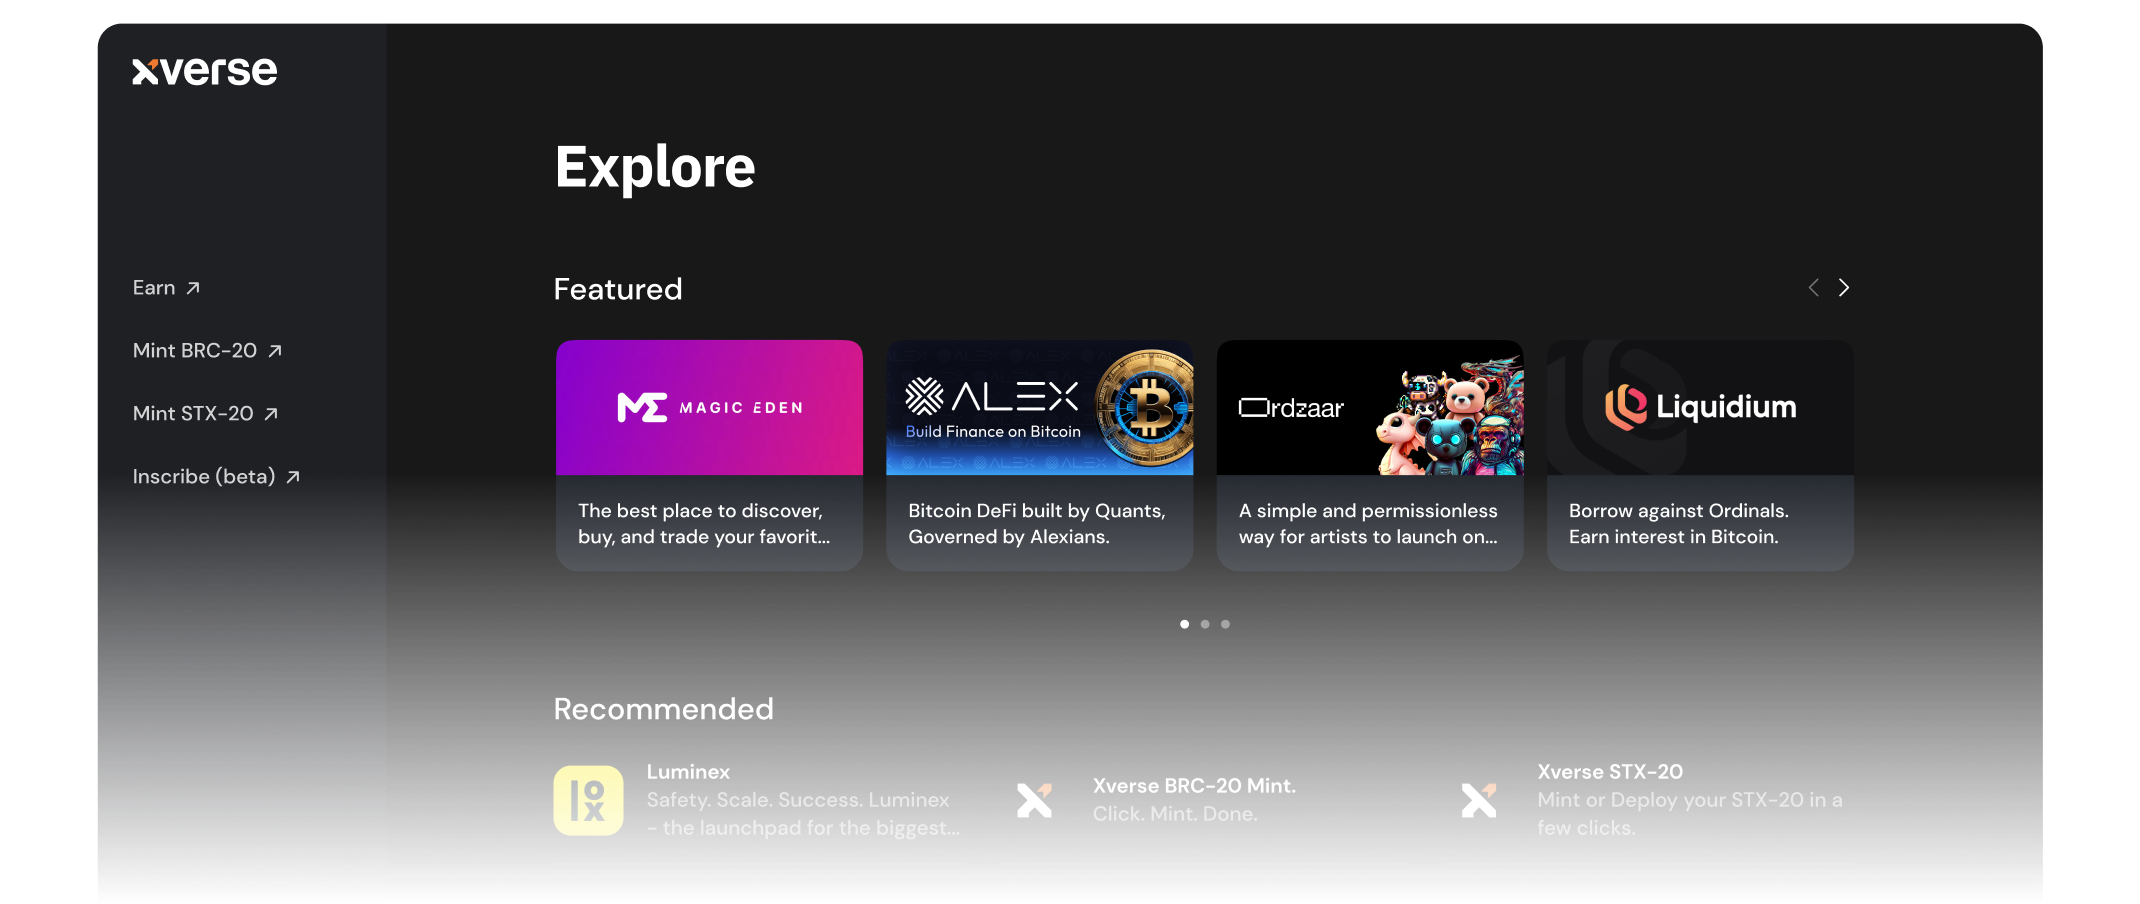This screenshot has height=904, width=2140.
Task: Click the Recommended section heading
Action: [664, 709]
